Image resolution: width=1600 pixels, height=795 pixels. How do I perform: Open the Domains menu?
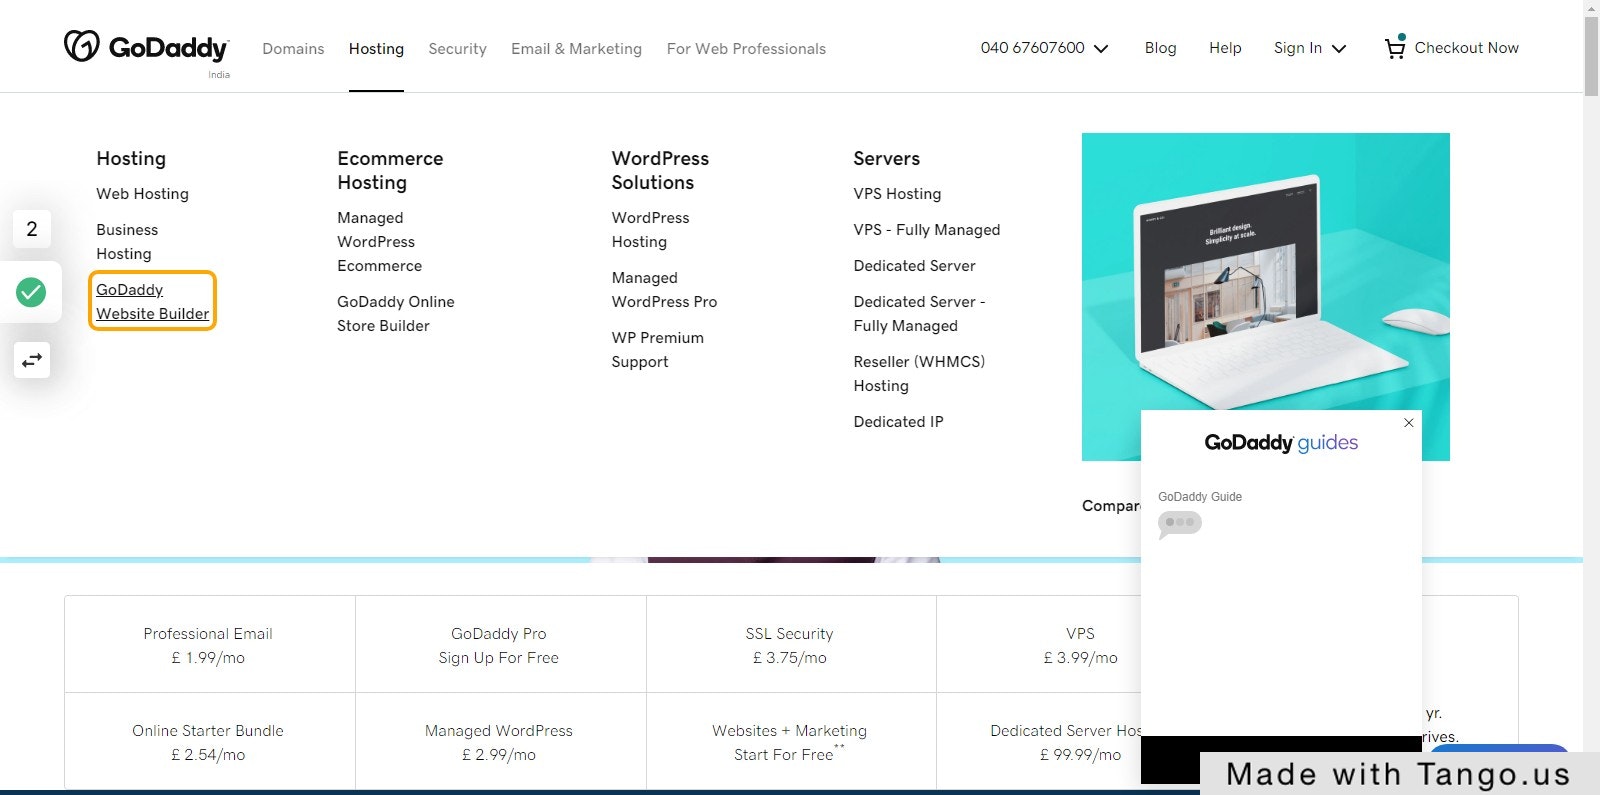click(293, 49)
